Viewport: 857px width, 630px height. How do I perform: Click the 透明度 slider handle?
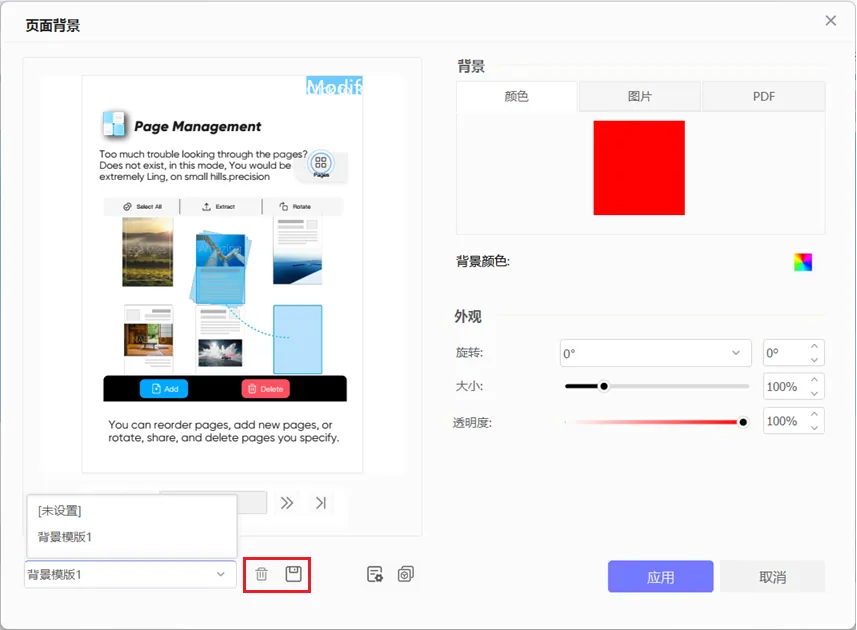pyautogui.click(x=743, y=422)
